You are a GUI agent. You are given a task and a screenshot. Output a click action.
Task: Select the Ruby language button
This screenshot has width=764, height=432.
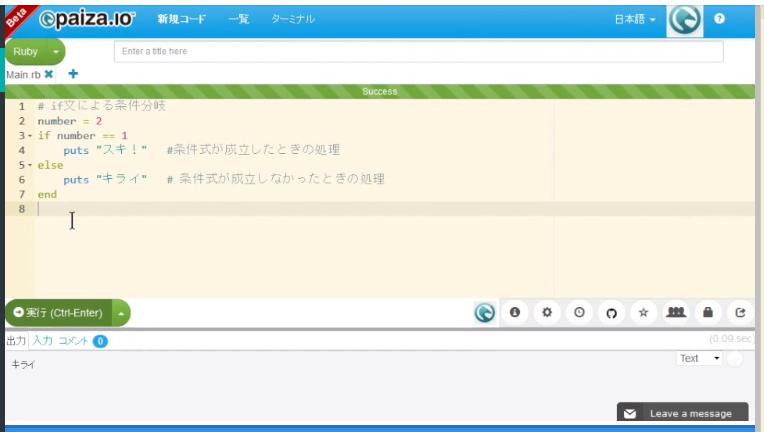tap(25, 51)
